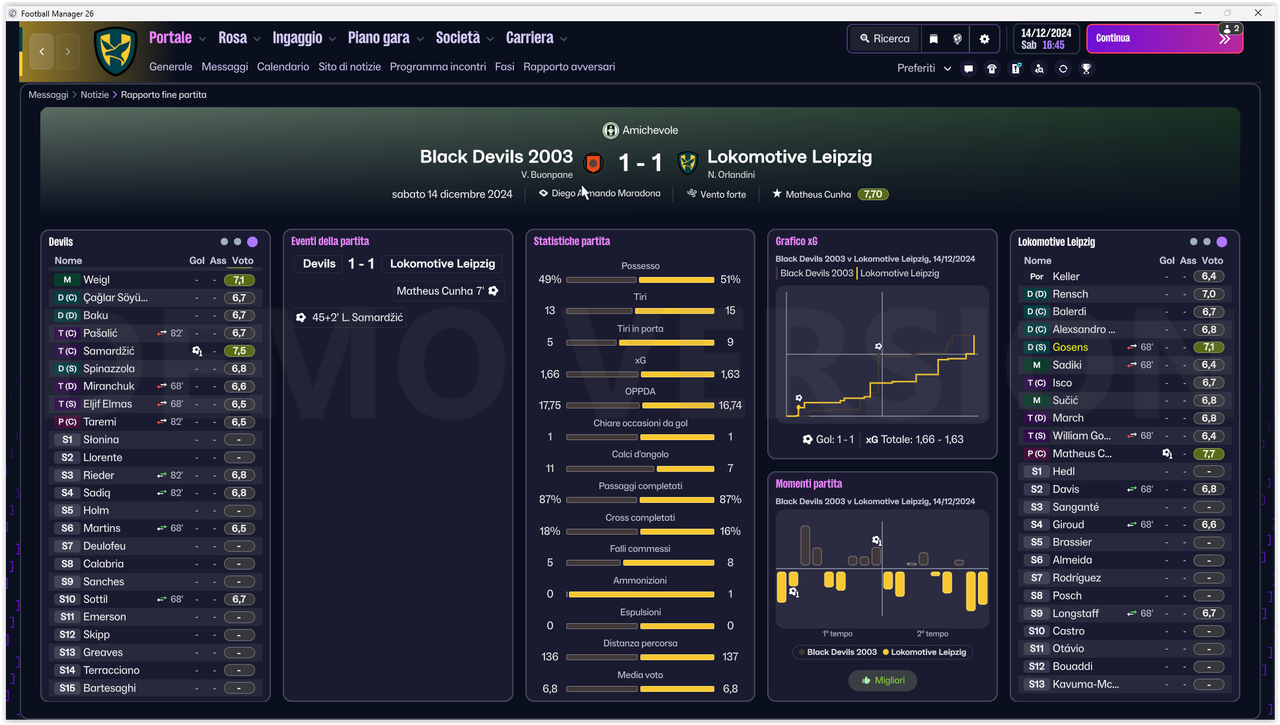
Task: Click Samardžić's green 7,5 rating badge
Action: pos(239,351)
